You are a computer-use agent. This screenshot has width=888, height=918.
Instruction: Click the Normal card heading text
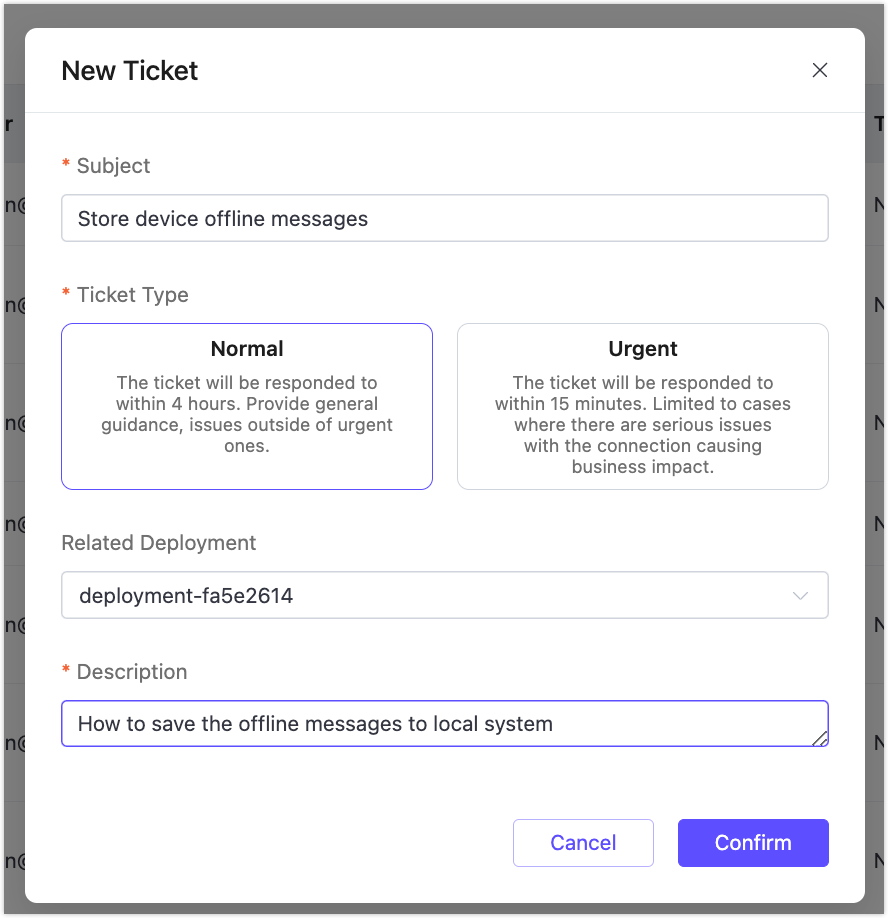coord(246,349)
